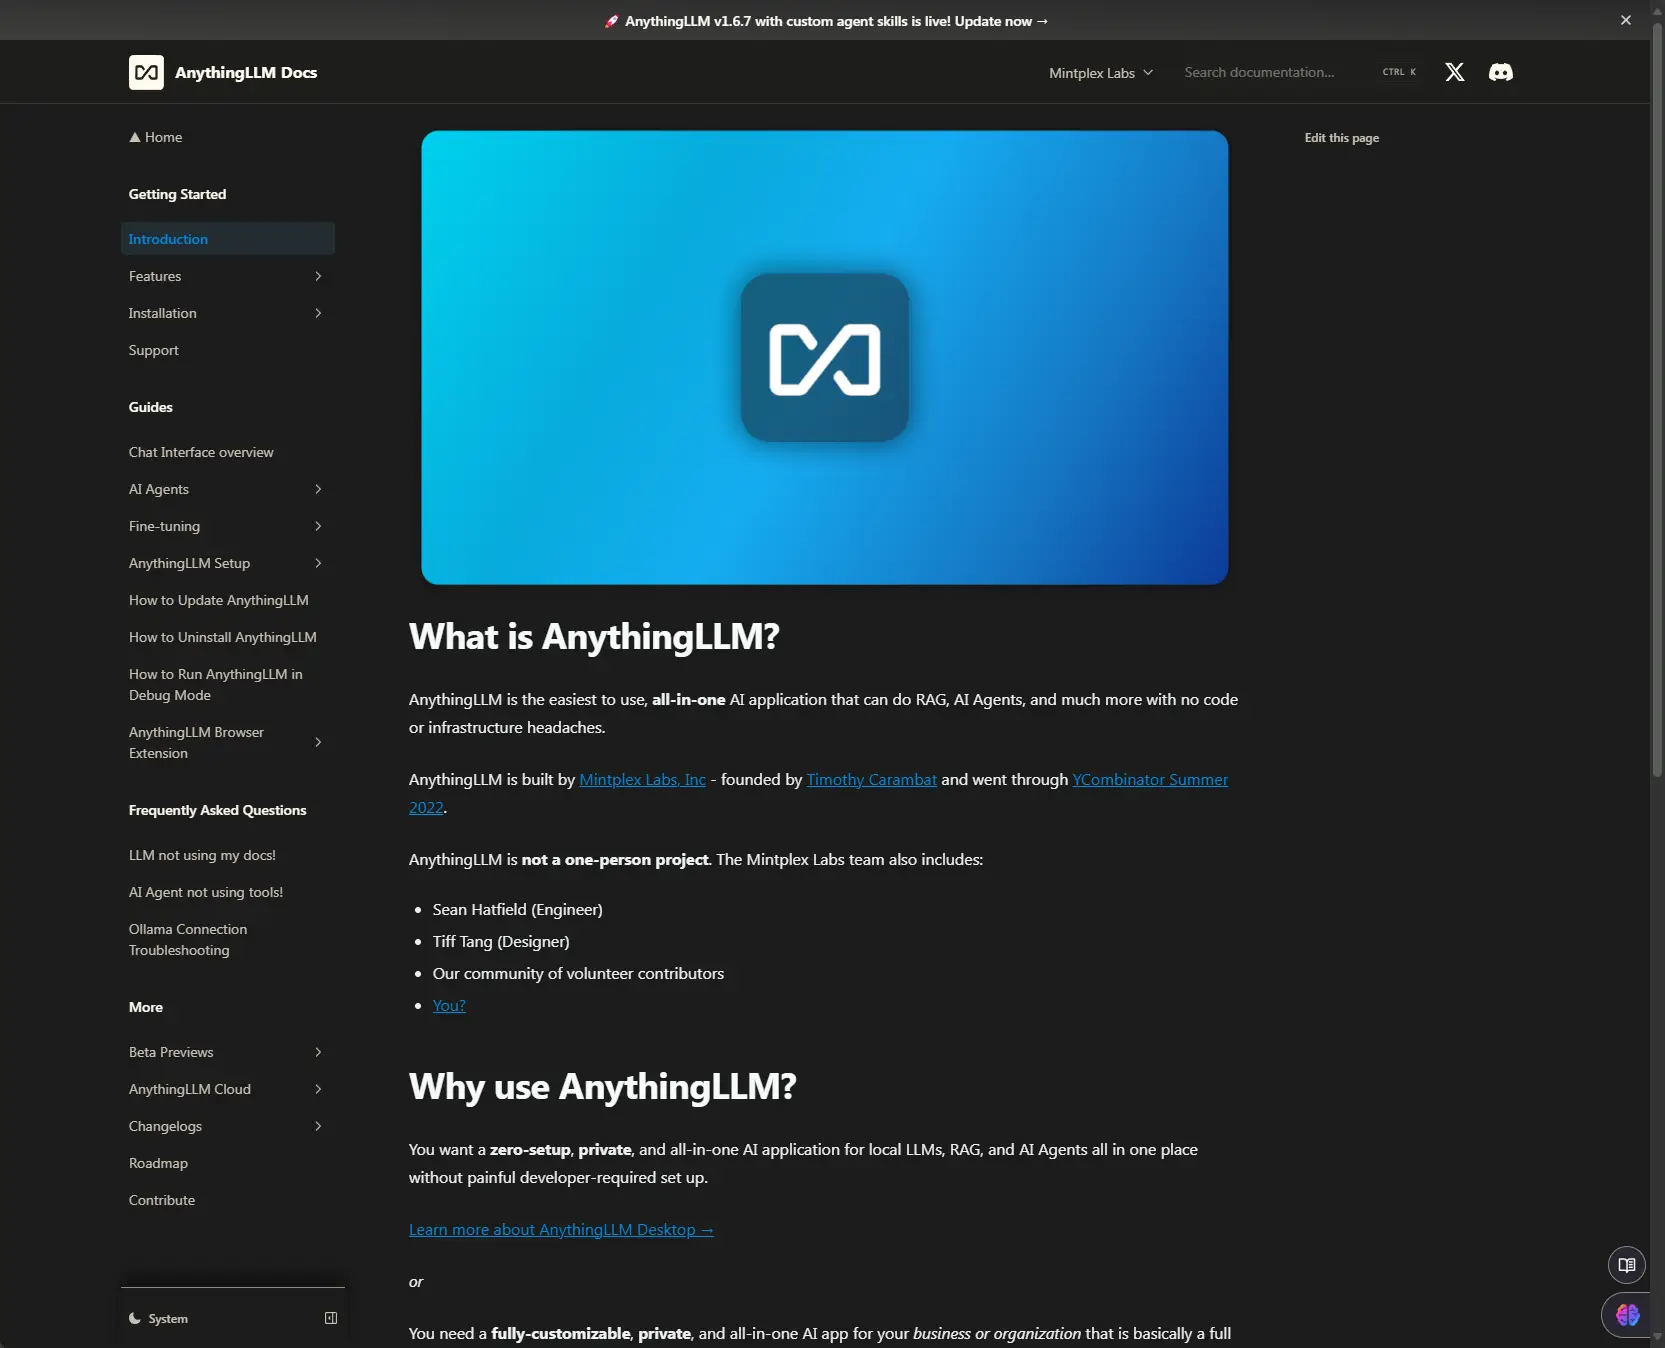Click the sidebar collapse icon next to System
This screenshot has width=1665, height=1348.
tap(331, 1318)
